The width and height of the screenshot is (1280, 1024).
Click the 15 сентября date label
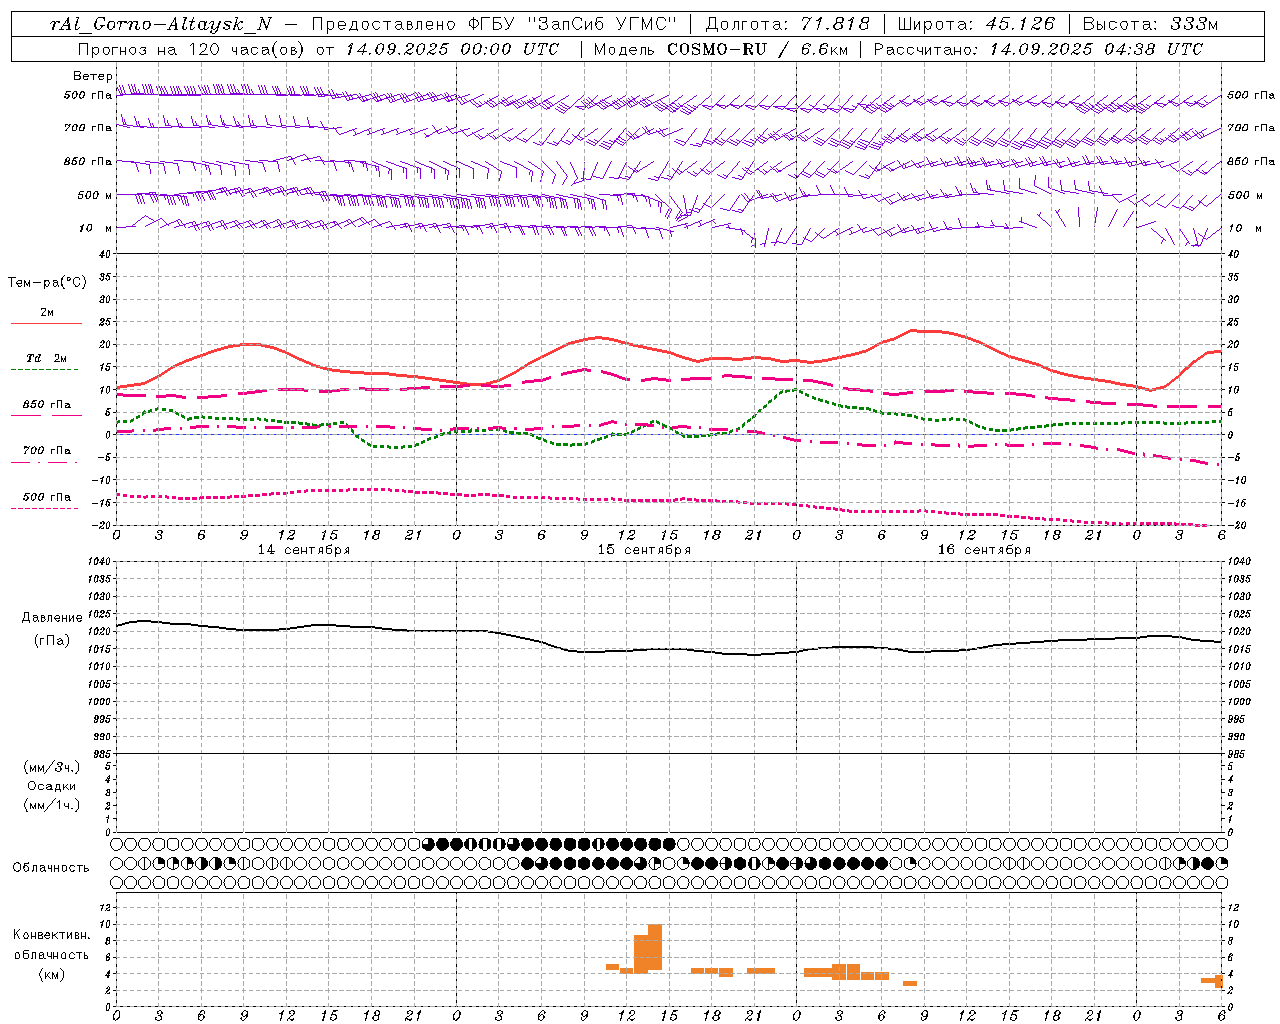(644, 550)
